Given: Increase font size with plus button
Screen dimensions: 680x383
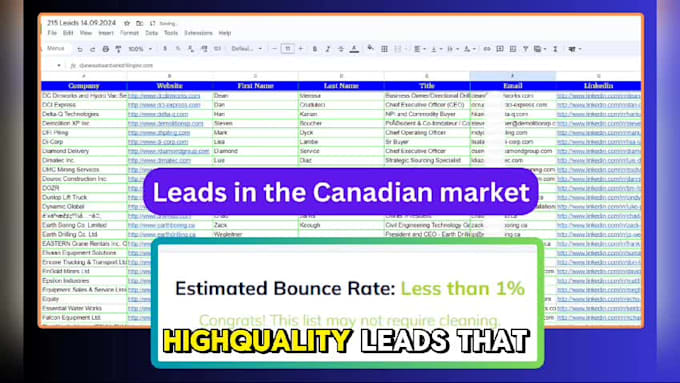Looking at the screenshot, I should [x=301, y=49].
